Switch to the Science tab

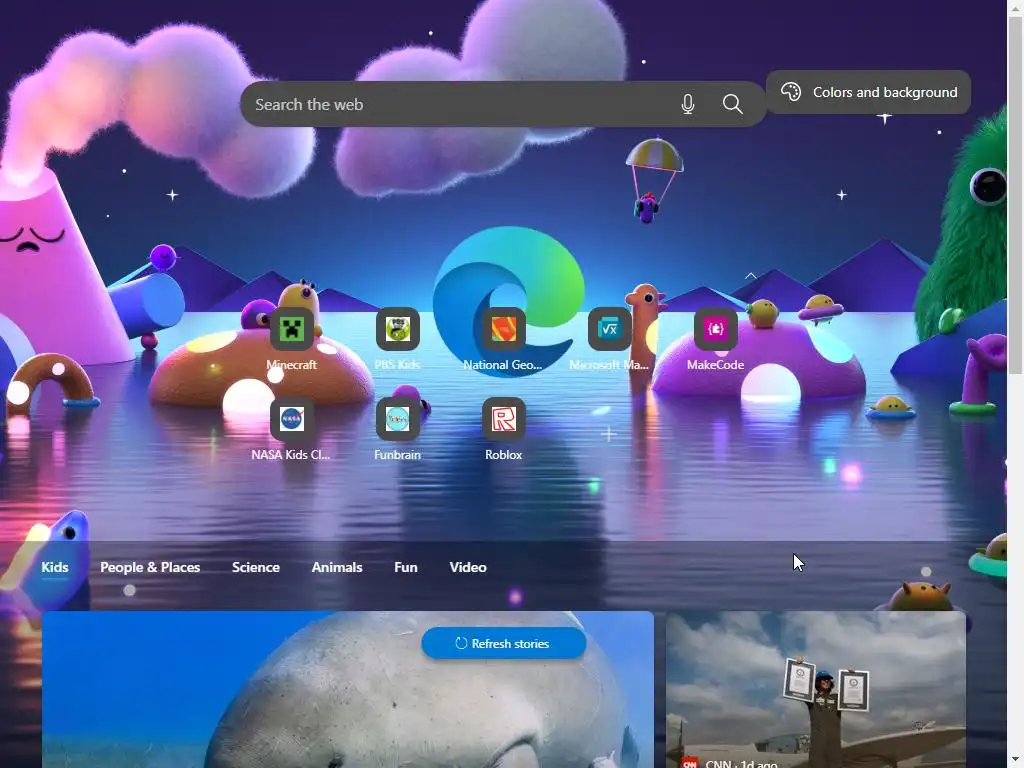pos(256,568)
